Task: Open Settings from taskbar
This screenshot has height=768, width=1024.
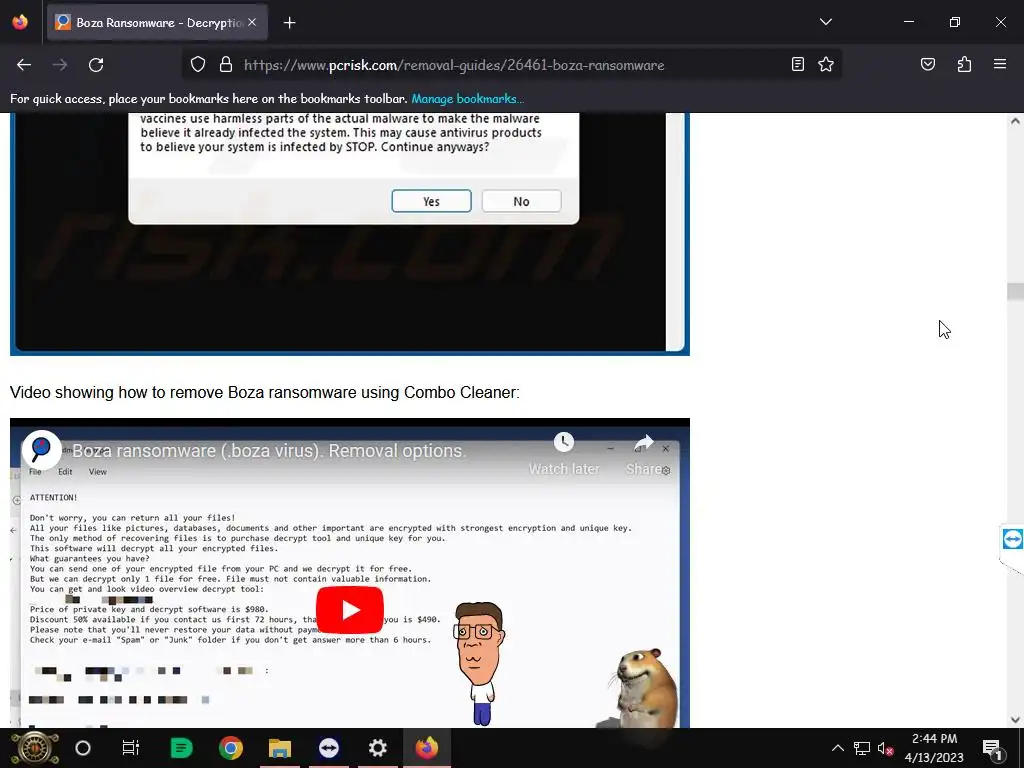Action: coord(377,748)
